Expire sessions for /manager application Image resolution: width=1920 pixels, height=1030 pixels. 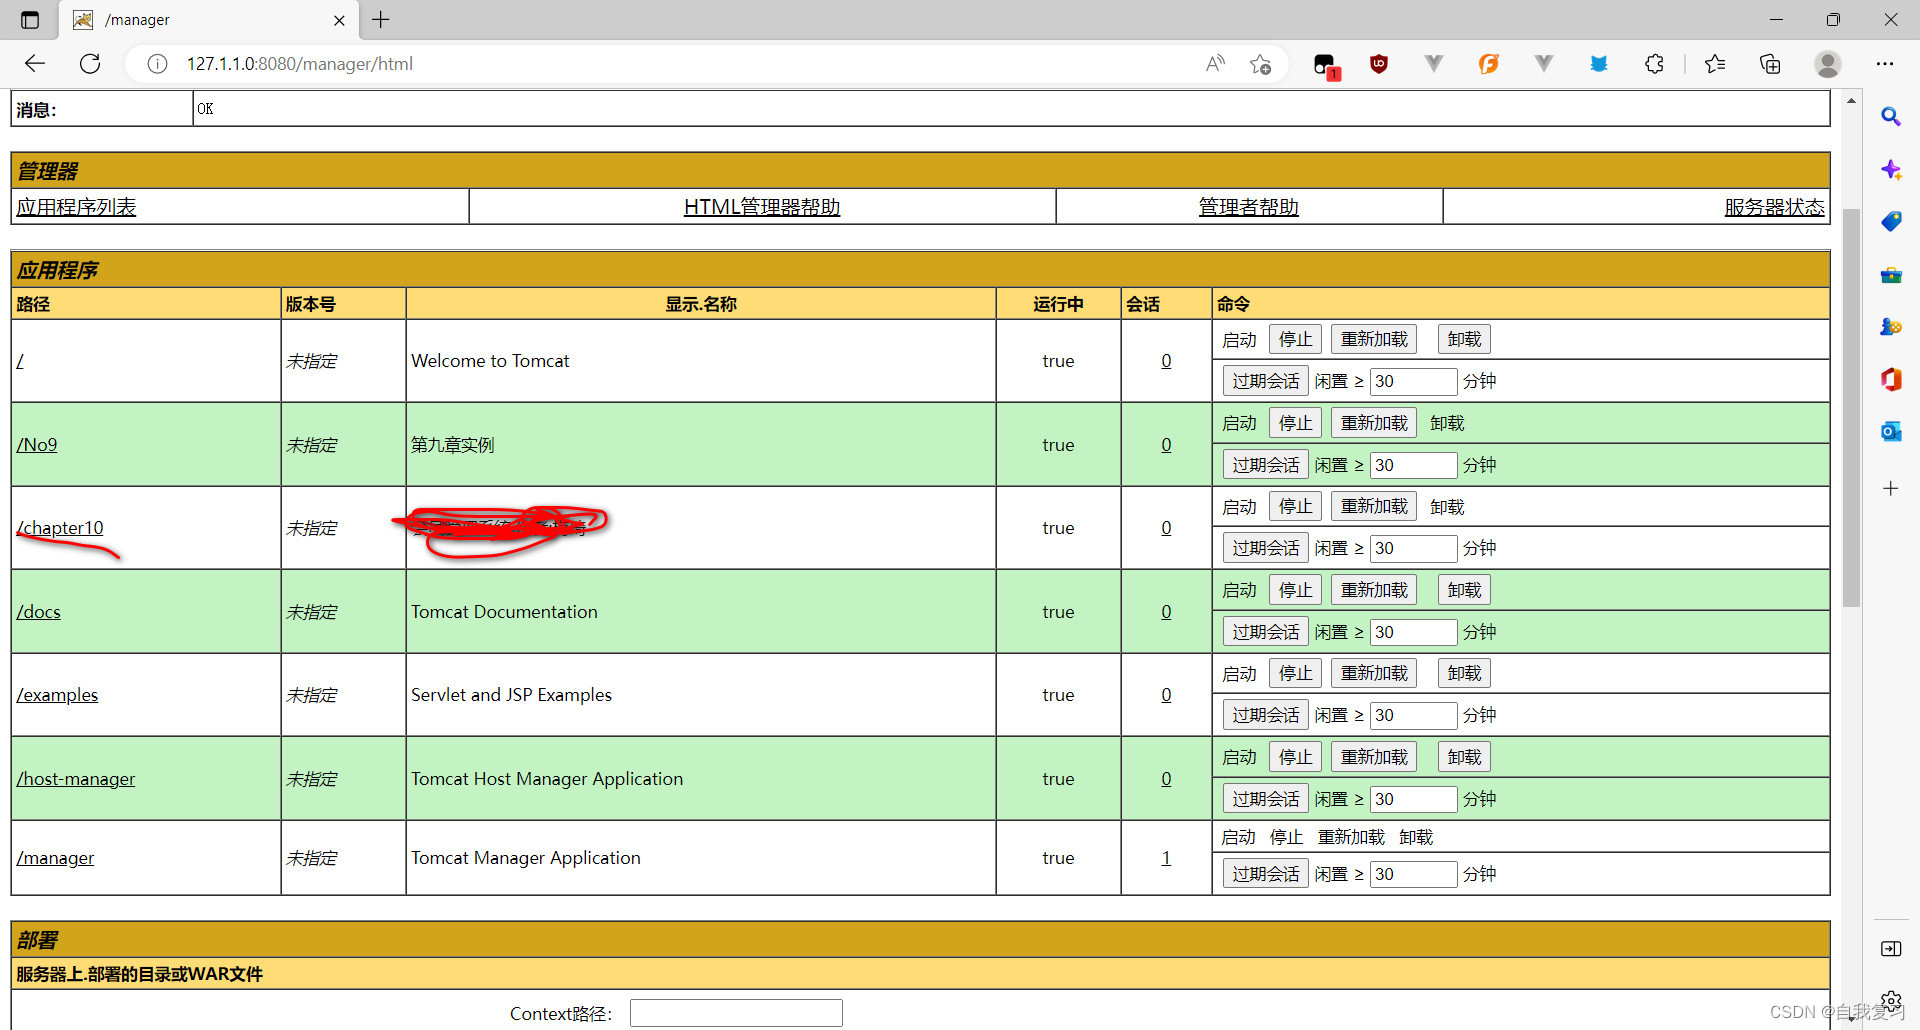click(1265, 874)
